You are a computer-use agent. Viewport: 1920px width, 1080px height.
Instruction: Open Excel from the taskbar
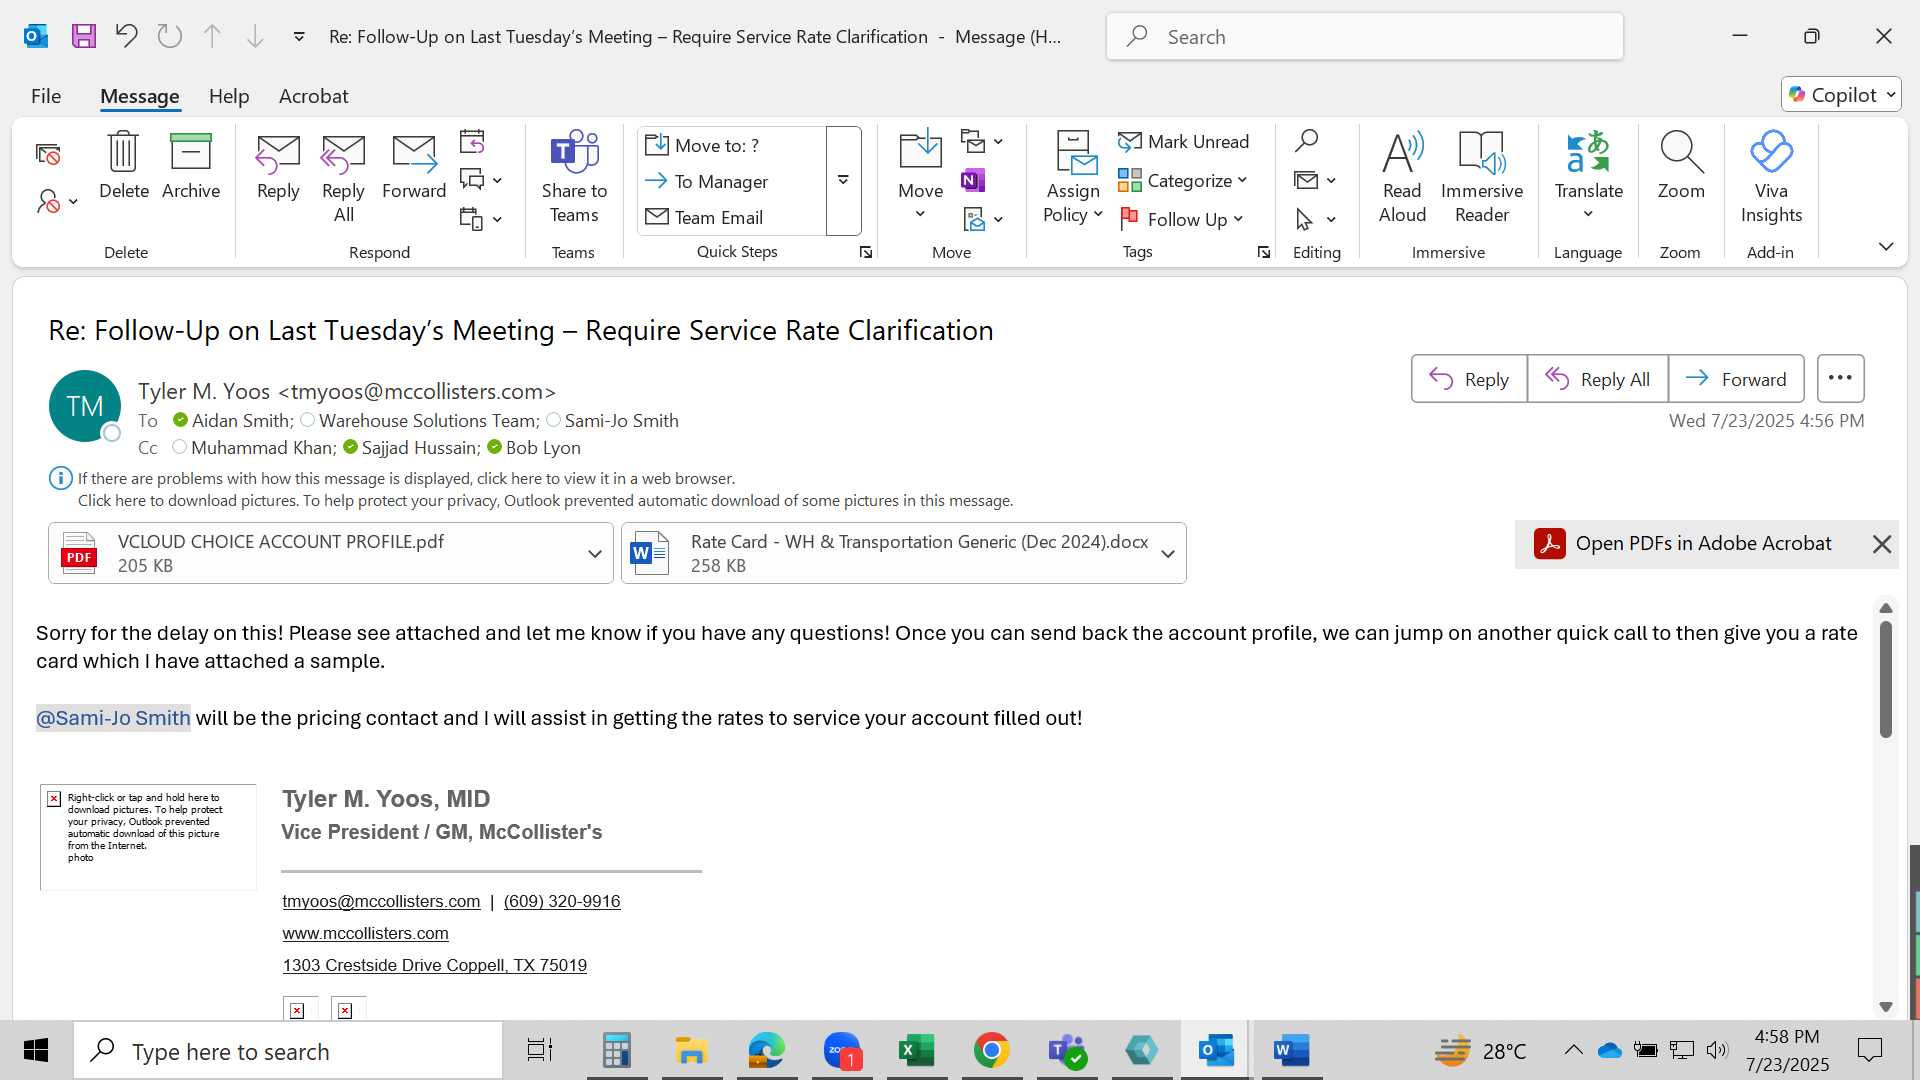point(916,1050)
